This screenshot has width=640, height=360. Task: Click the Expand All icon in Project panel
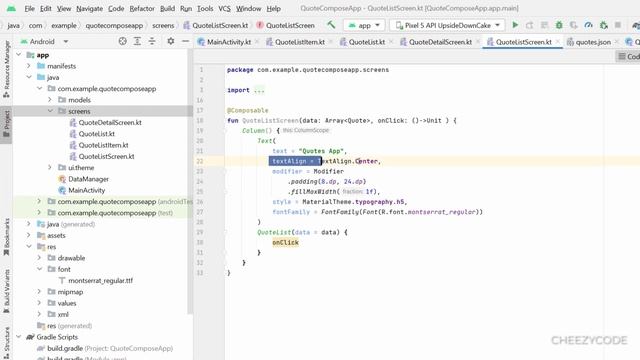(x=137, y=41)
